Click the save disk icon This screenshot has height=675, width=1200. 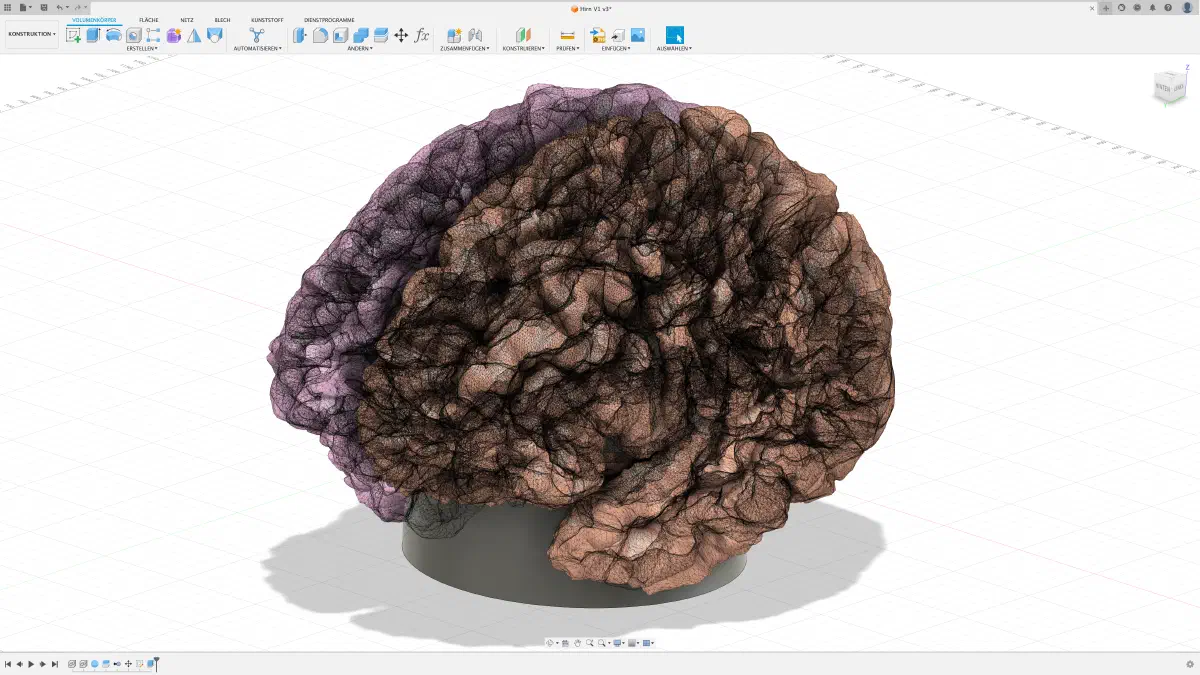coord(44,7)
